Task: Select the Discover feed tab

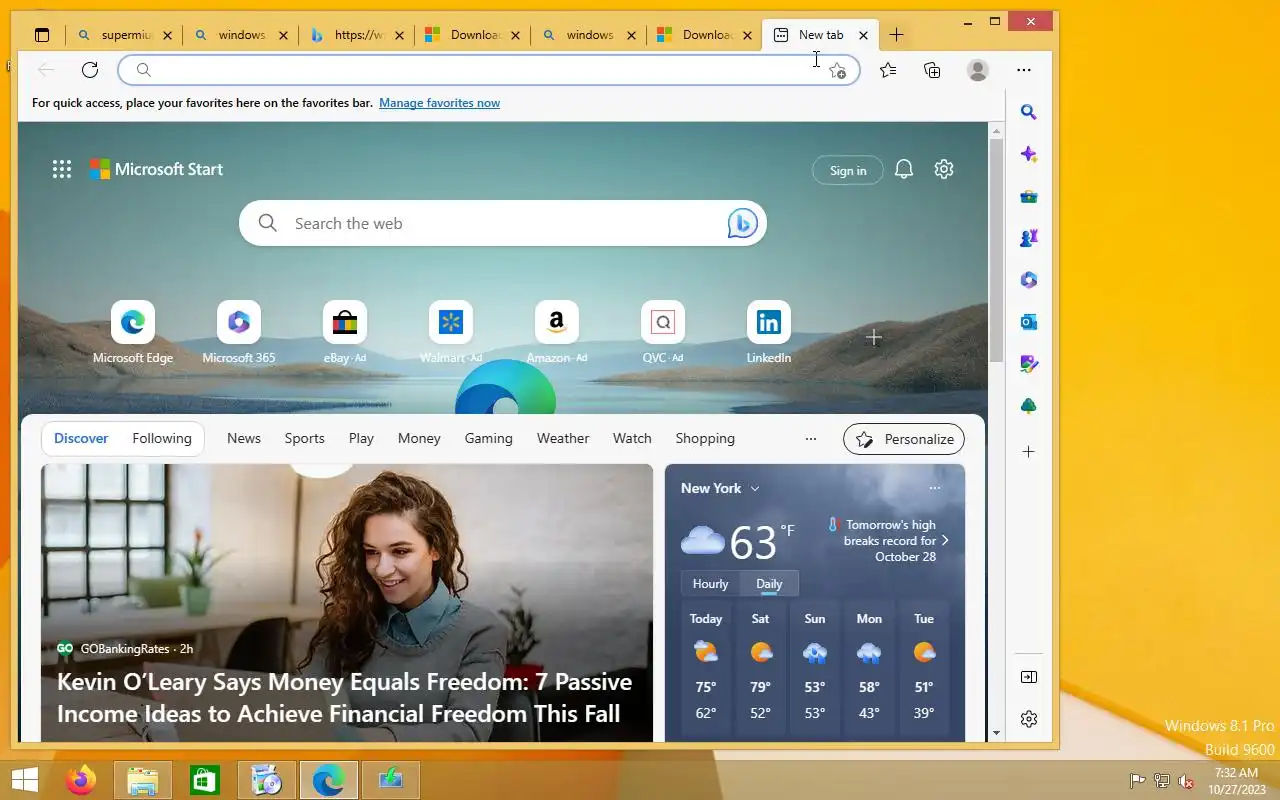Action: coord(81,438)
